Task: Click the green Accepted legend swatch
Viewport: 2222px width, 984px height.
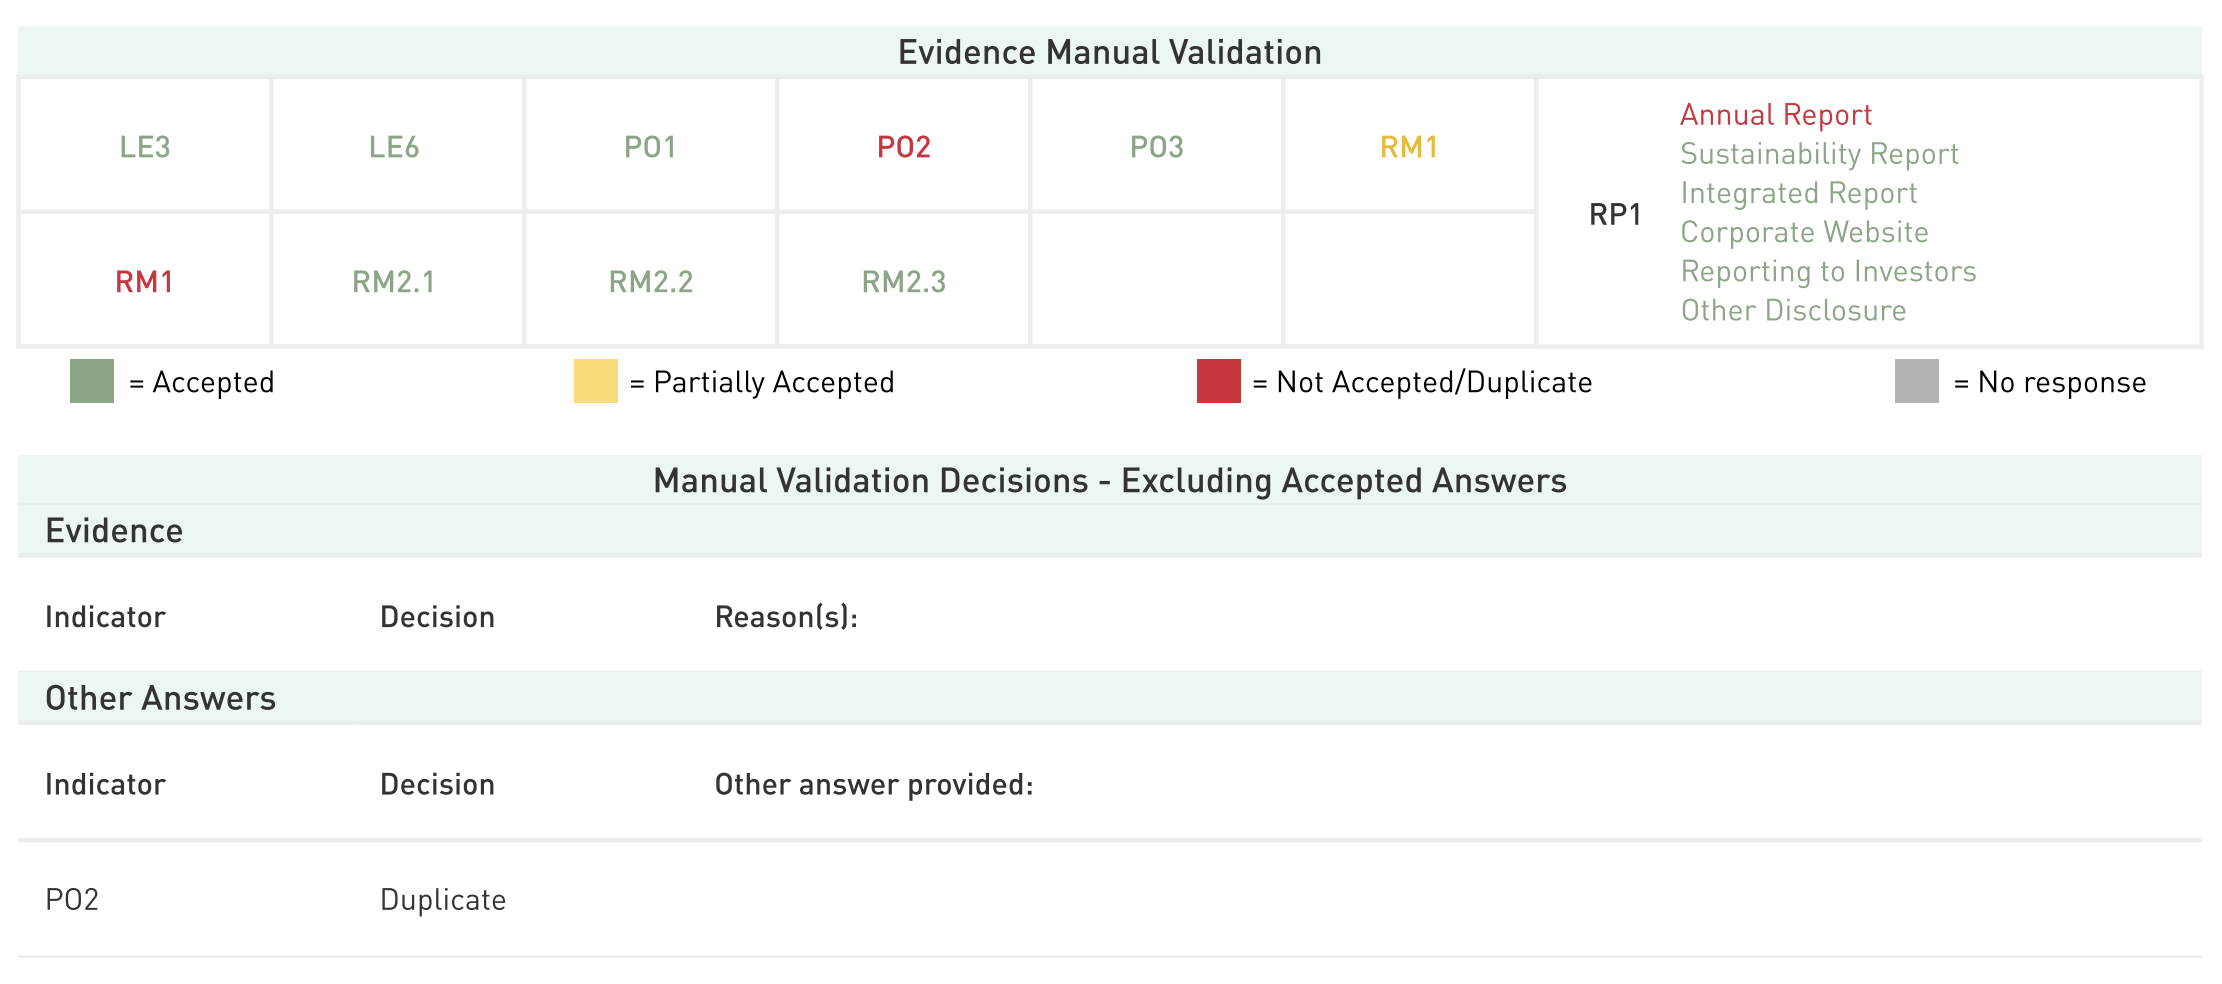Action: (92, 381)
